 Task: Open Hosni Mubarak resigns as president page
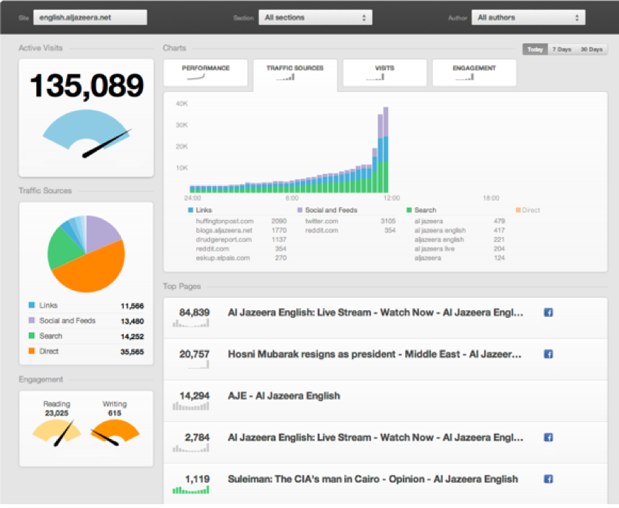(374, 354)
